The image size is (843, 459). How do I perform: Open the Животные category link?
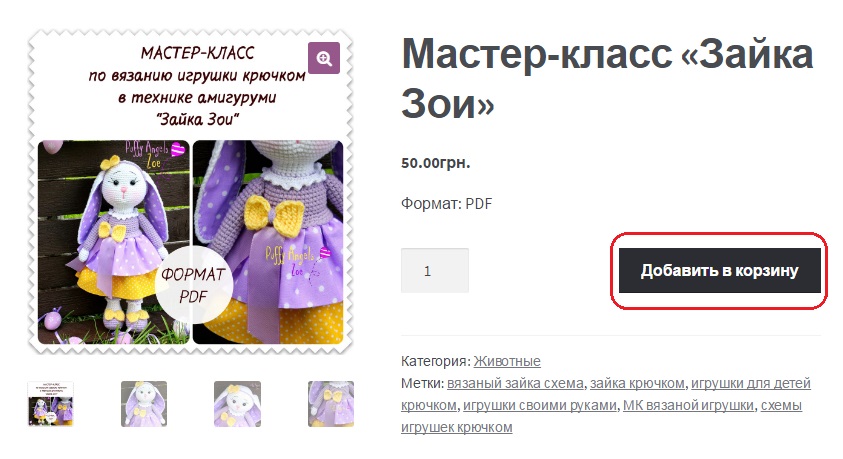507,361
